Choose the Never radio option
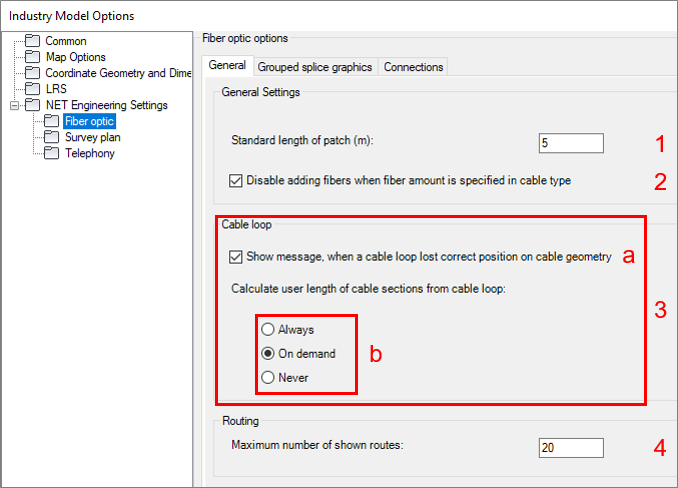678x488 pixels. [x=268, y=377]
